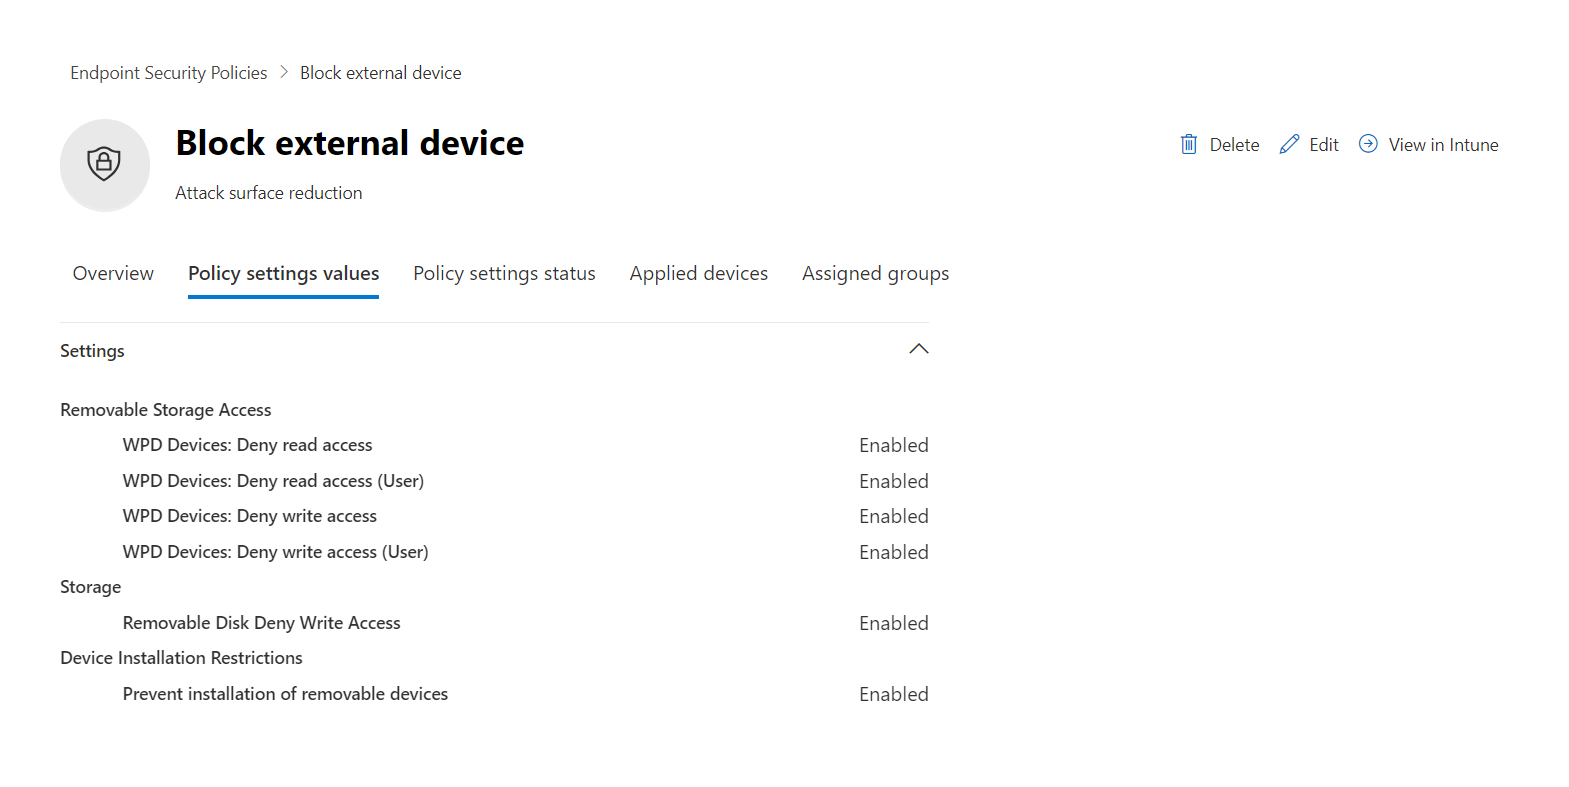Go to the Assigned groups tab

click(x=875, y=273)
